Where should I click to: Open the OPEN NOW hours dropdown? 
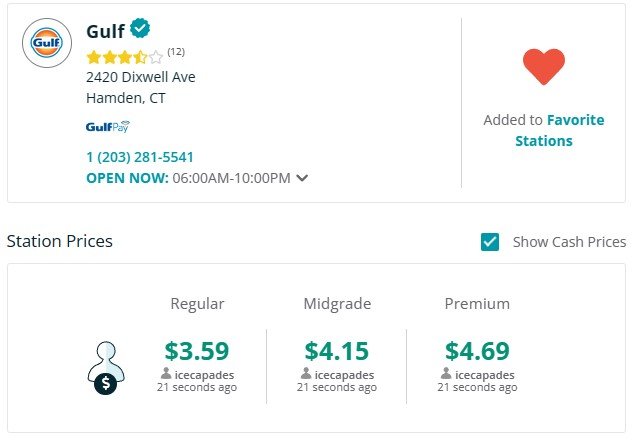[x=197, y=178]
